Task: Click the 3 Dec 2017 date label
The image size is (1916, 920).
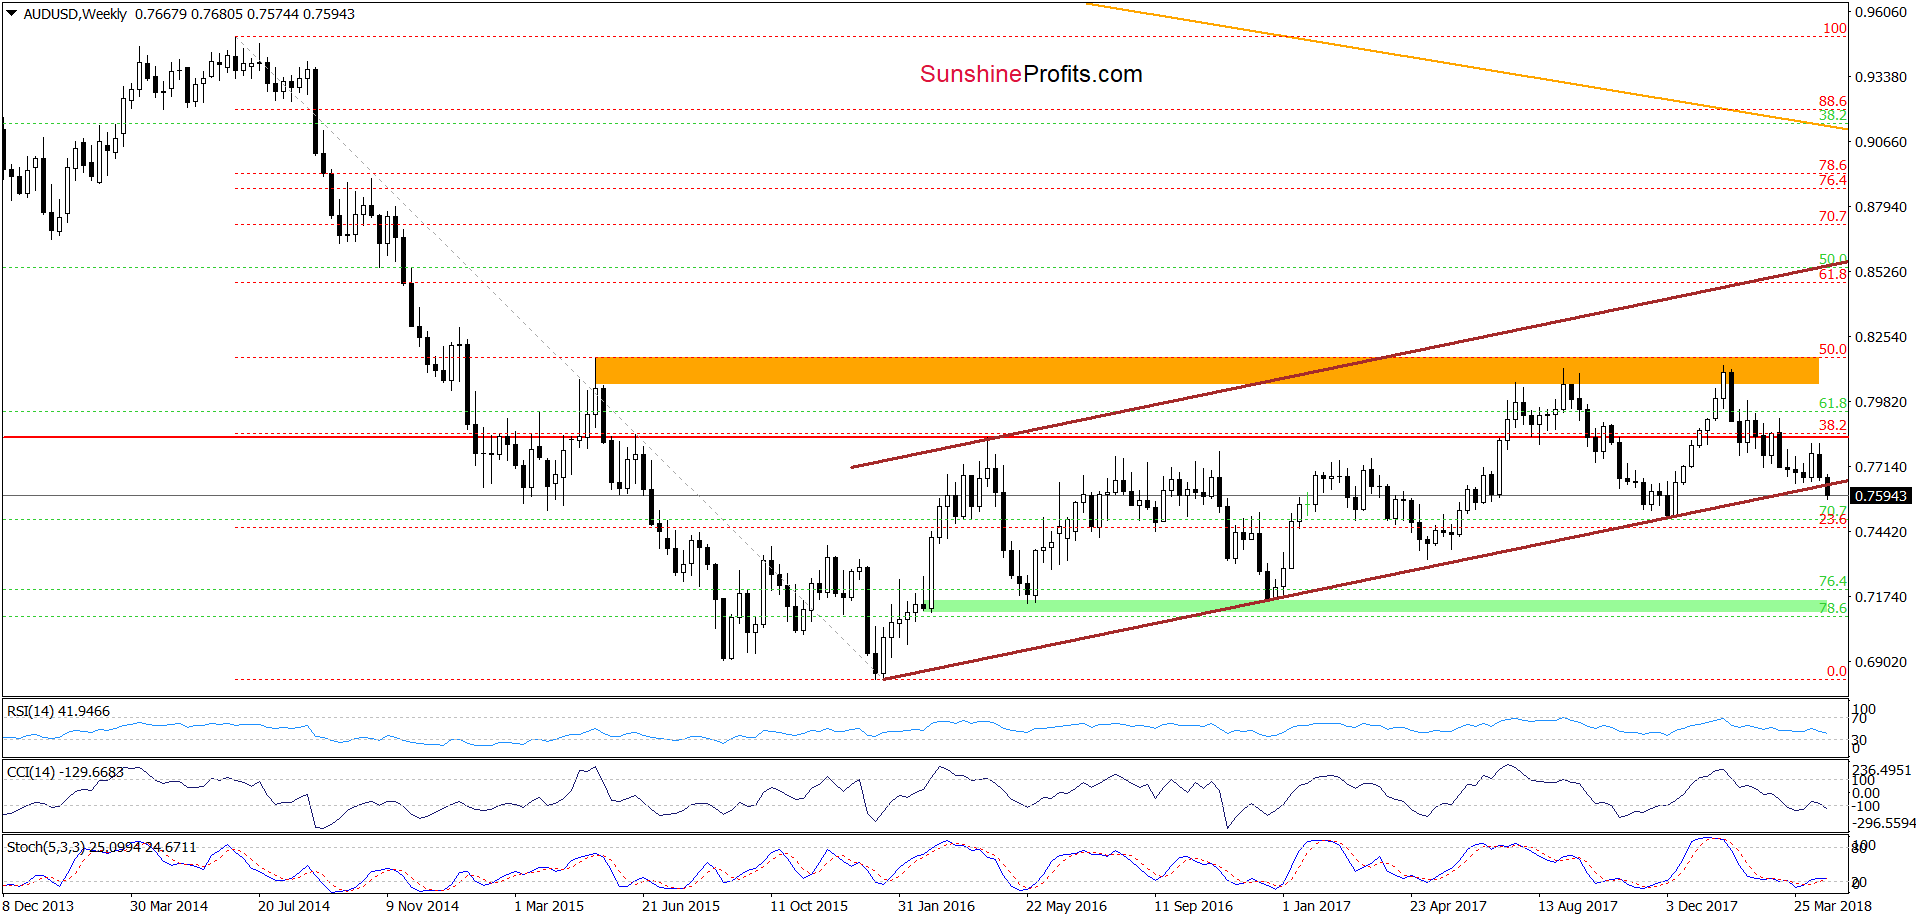Action: click(1702, 906)
